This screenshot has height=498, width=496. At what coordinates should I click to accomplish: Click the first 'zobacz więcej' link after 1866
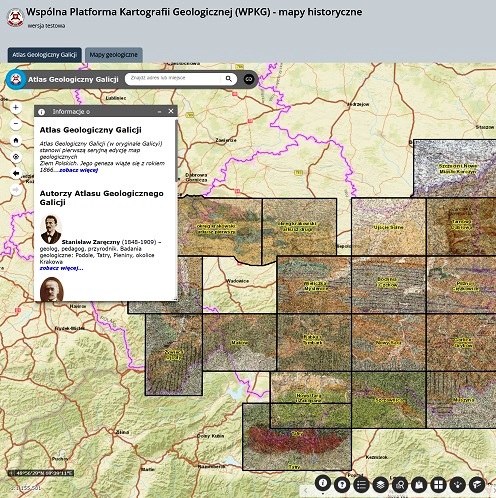[x=79, y=170]
